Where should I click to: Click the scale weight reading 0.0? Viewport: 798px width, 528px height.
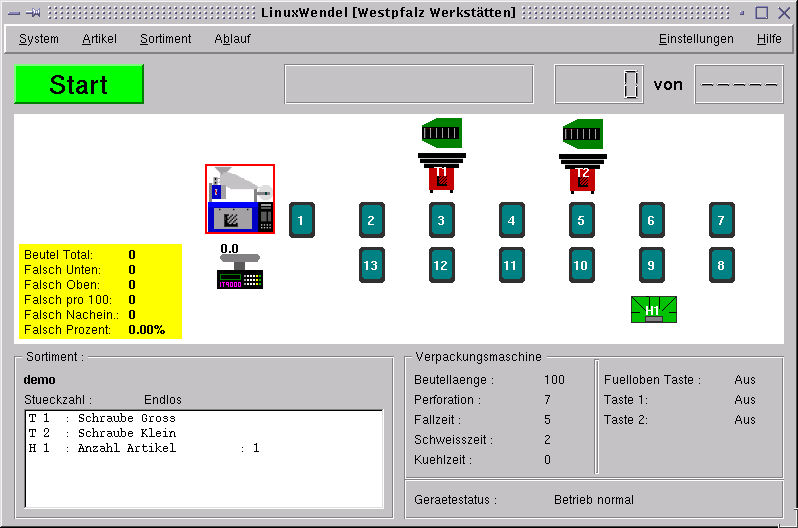tap(229, 248)
